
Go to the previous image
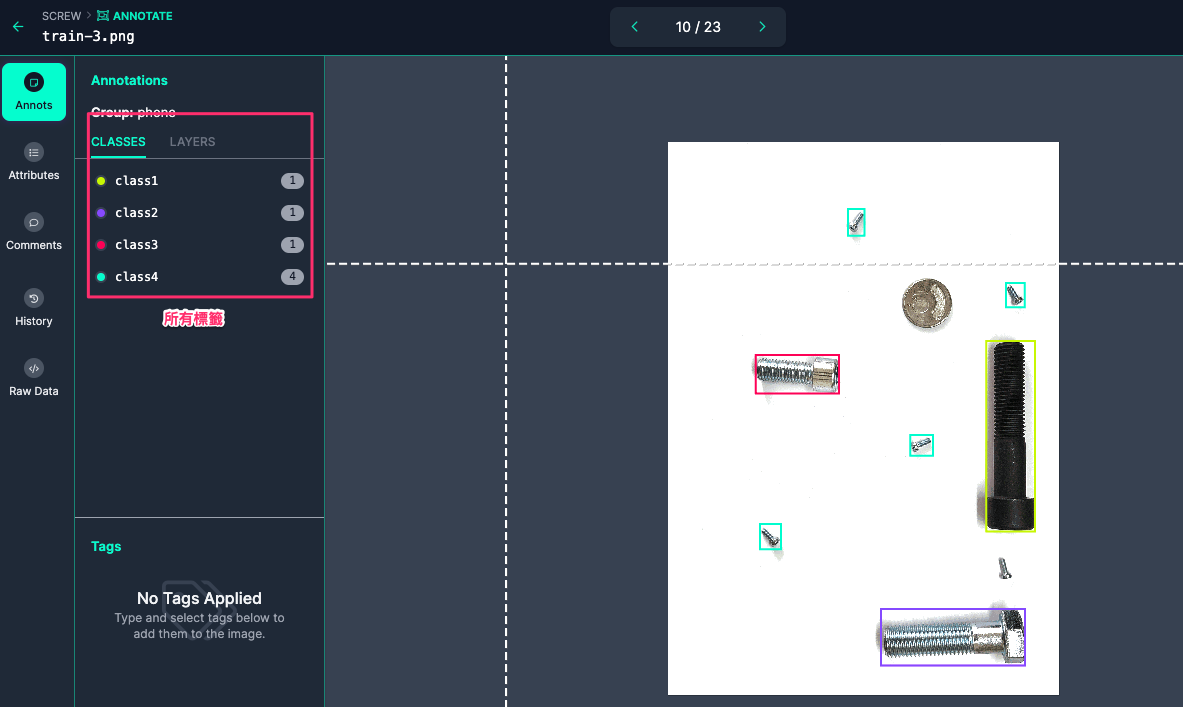[x=634, y=27]
